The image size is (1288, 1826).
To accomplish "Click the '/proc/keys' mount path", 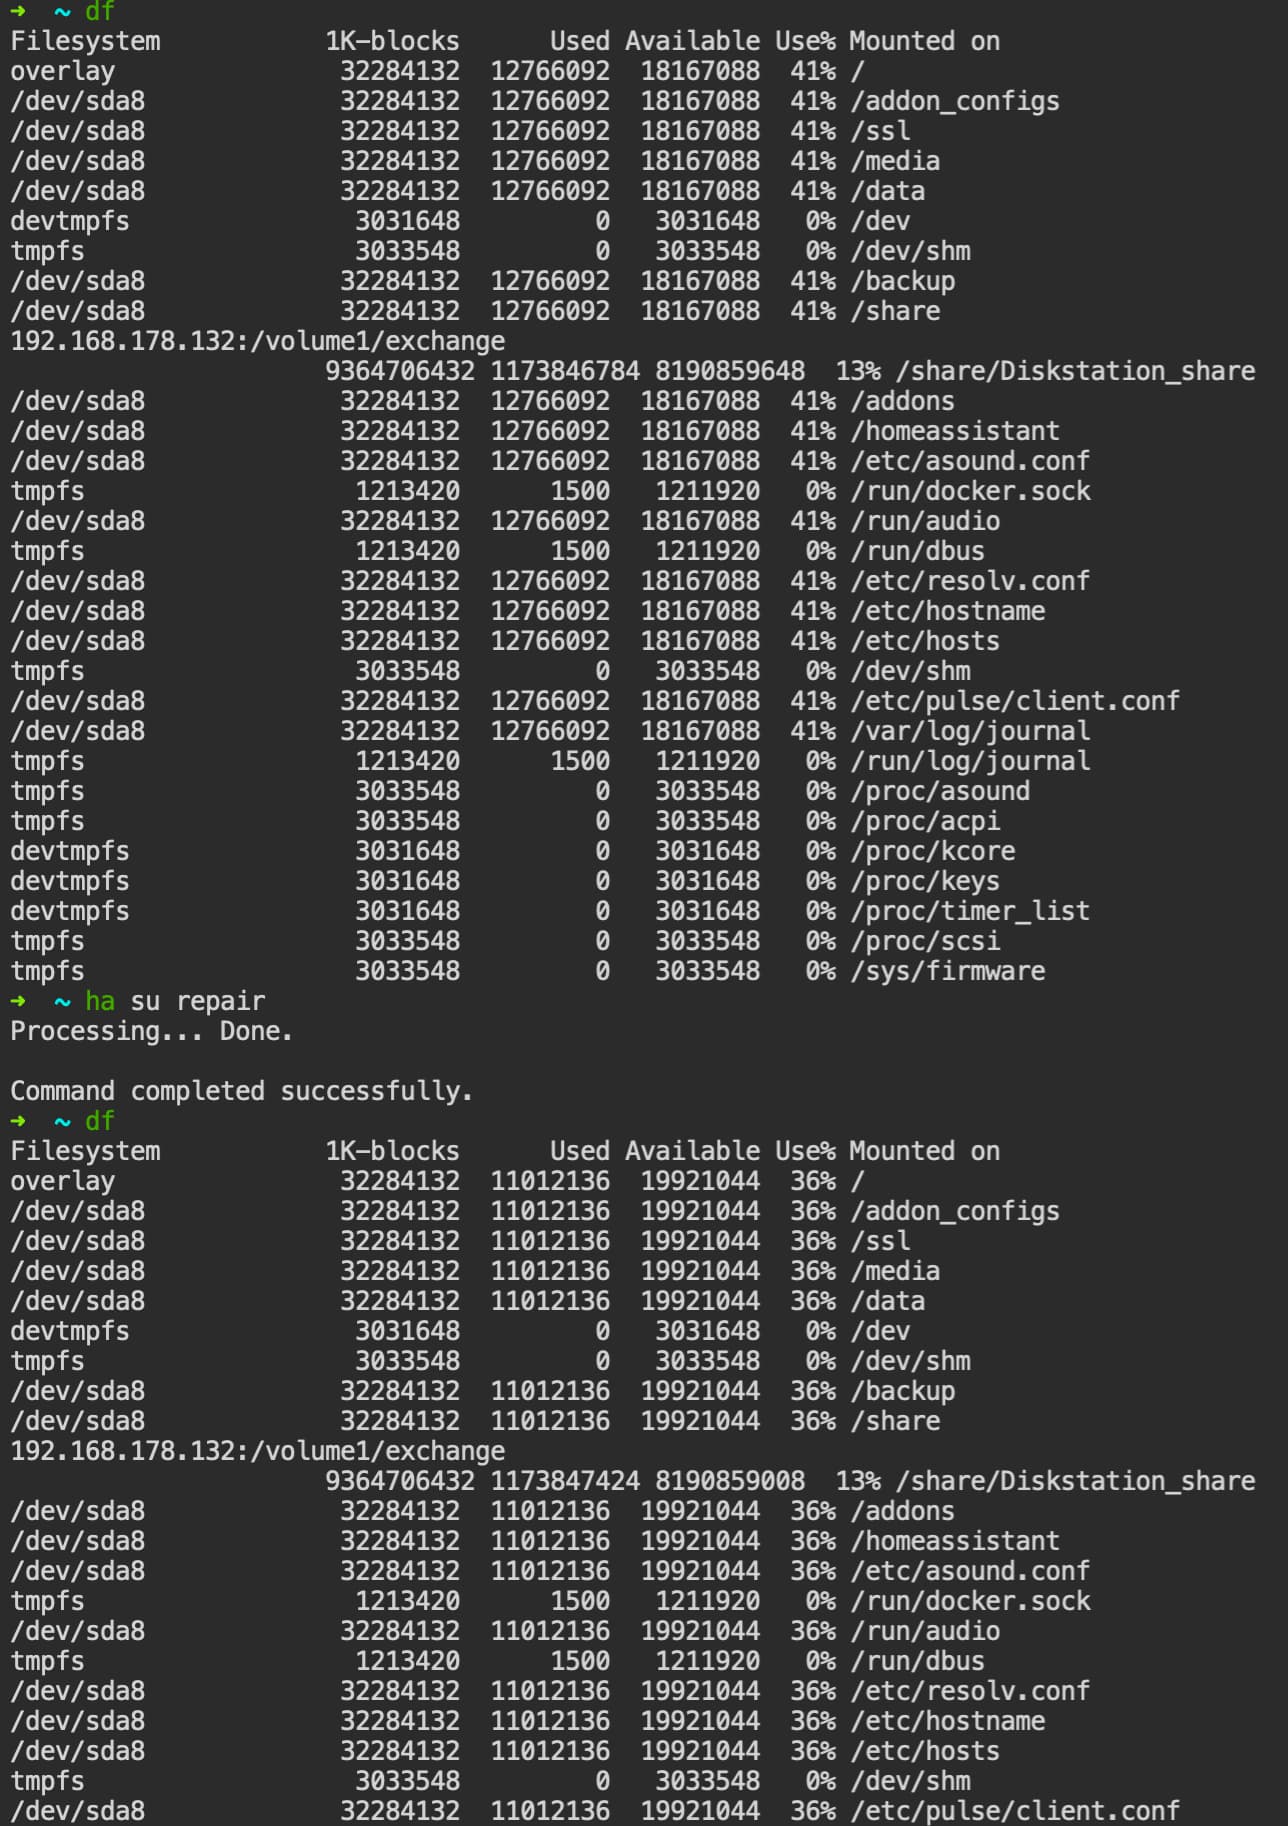I will tap(925, 881).
